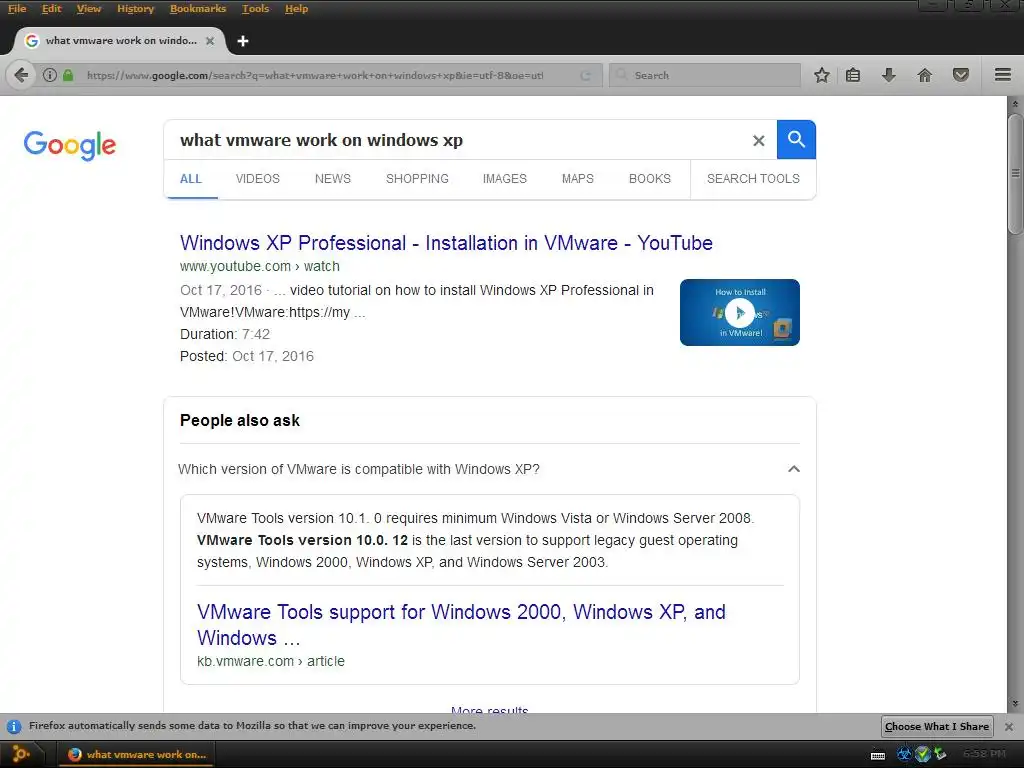Open SEARCH TOOLS options
Image resolution: width=1024 pixels, height=768 pixels.
click(753, 179)
